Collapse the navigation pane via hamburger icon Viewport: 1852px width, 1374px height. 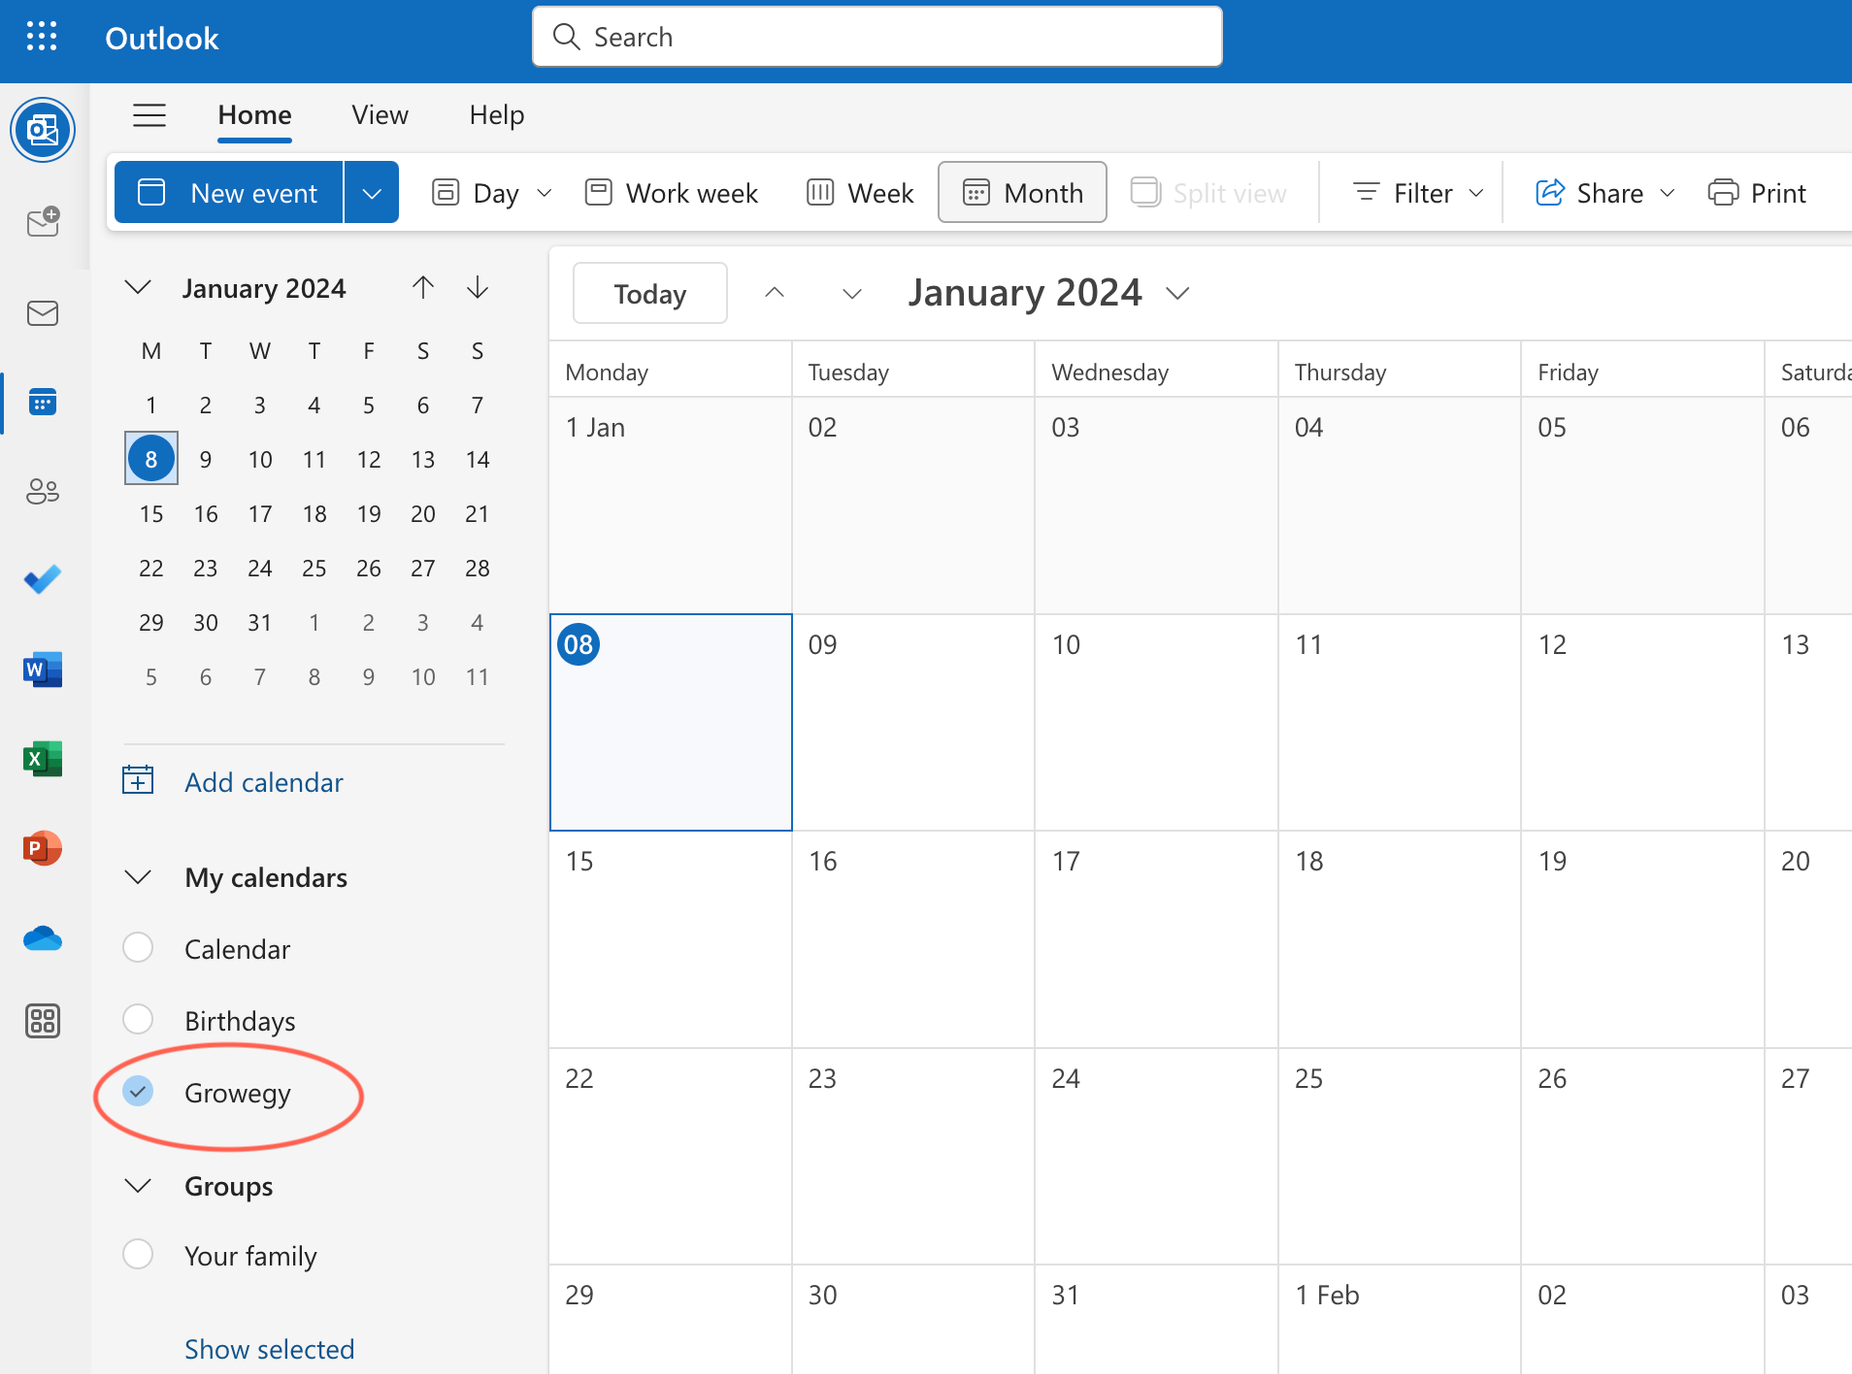(149, 115)
